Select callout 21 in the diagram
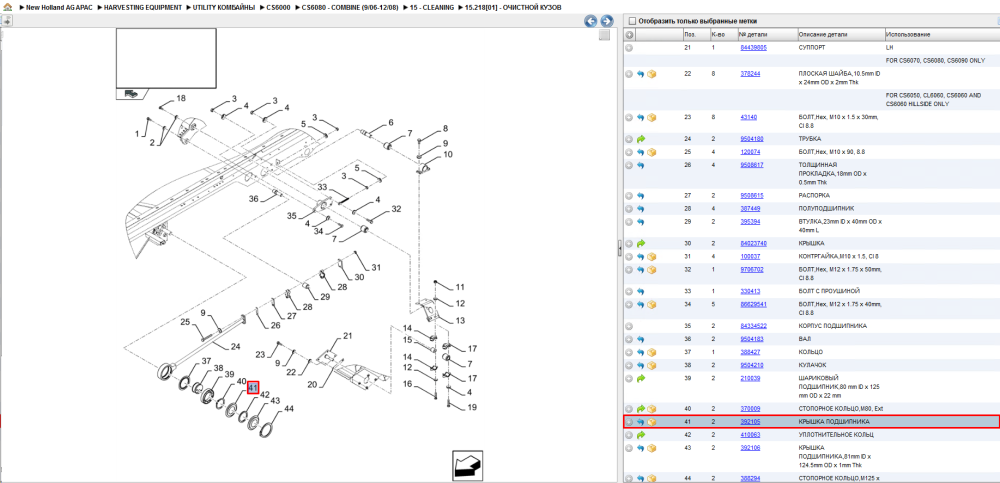The height and width of the screenshot is (483, 1000). [x=348, y=336]
